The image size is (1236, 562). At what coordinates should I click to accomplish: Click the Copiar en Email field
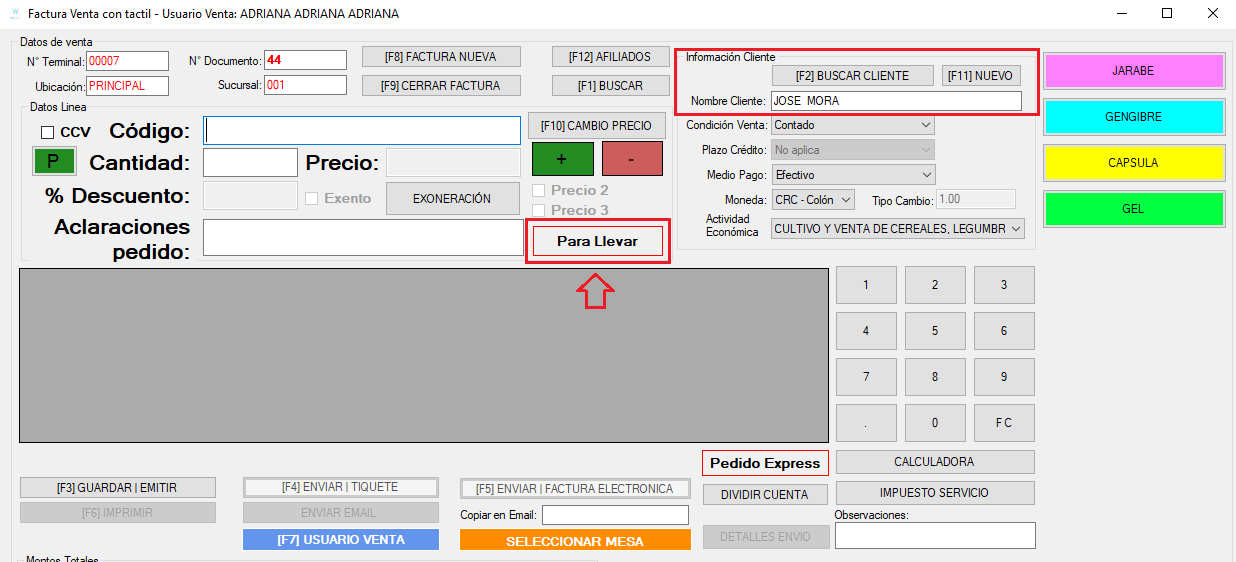tap(615, 515)
